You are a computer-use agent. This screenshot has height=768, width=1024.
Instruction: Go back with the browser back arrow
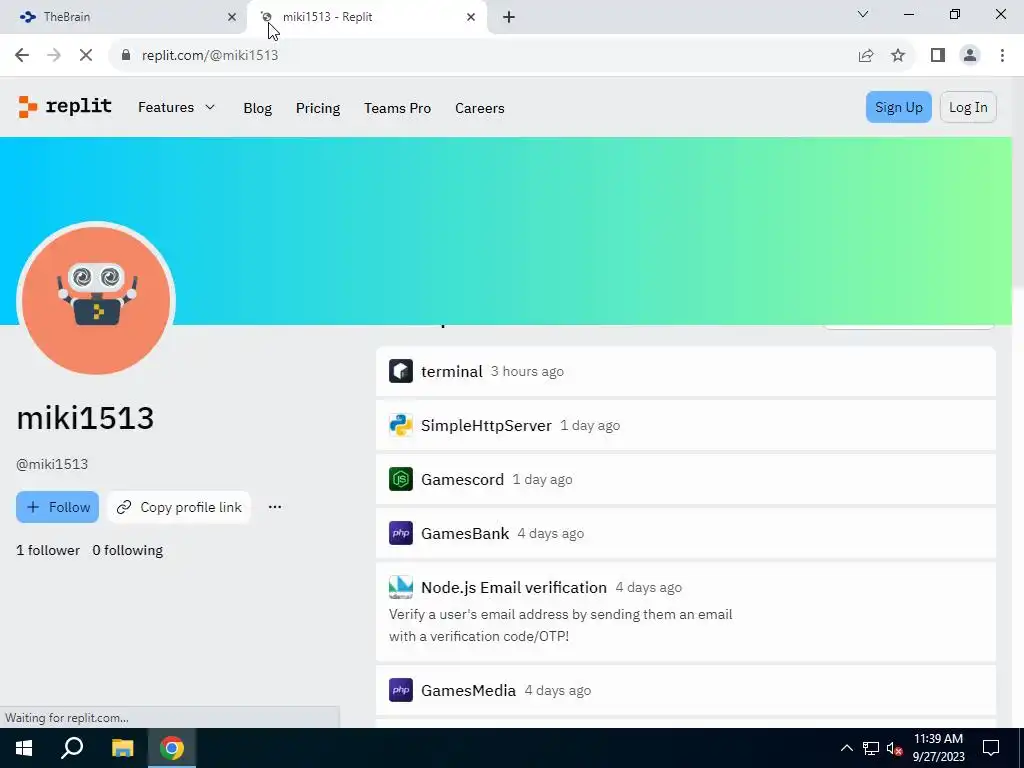22,55
